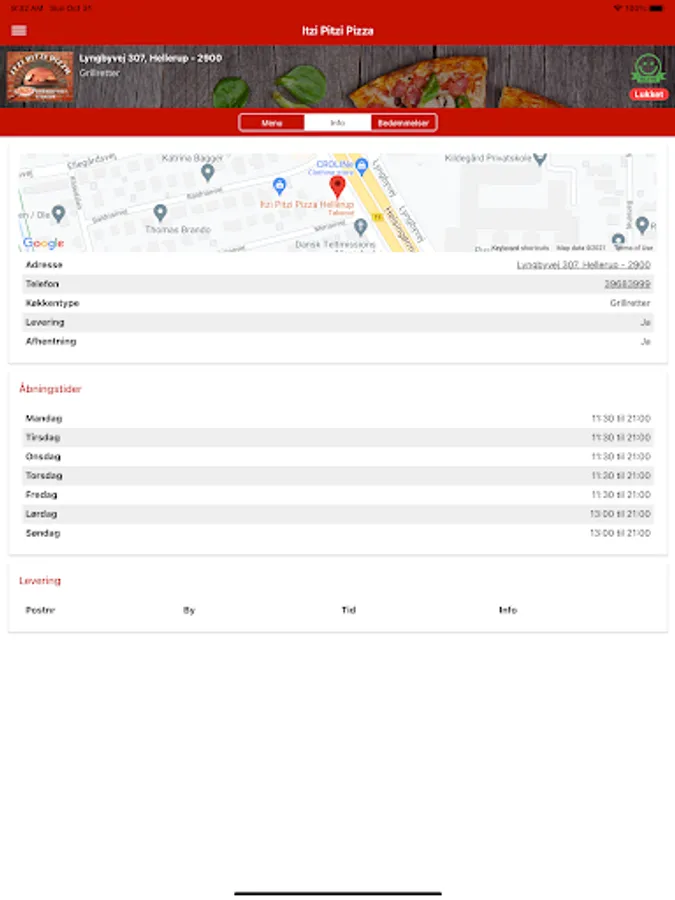Click the Lukket status badge
This screenshot has width=675, height=900.
649,94
